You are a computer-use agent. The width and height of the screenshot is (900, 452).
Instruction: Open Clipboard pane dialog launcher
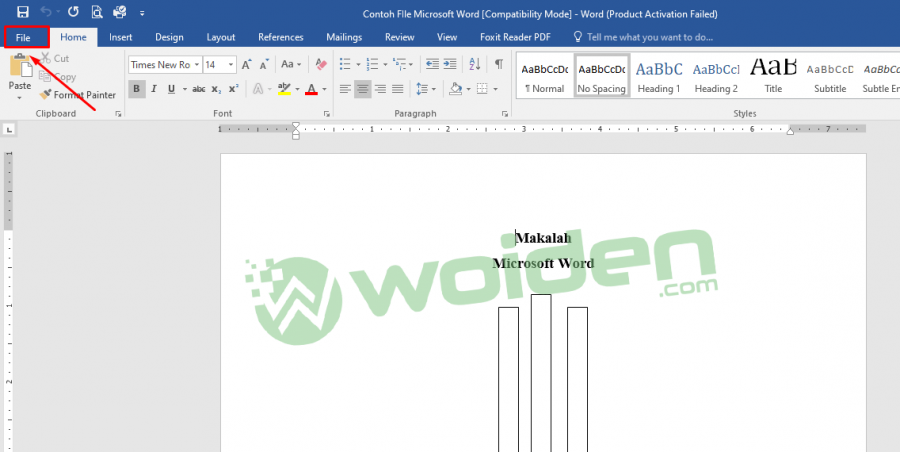point(118,114)
